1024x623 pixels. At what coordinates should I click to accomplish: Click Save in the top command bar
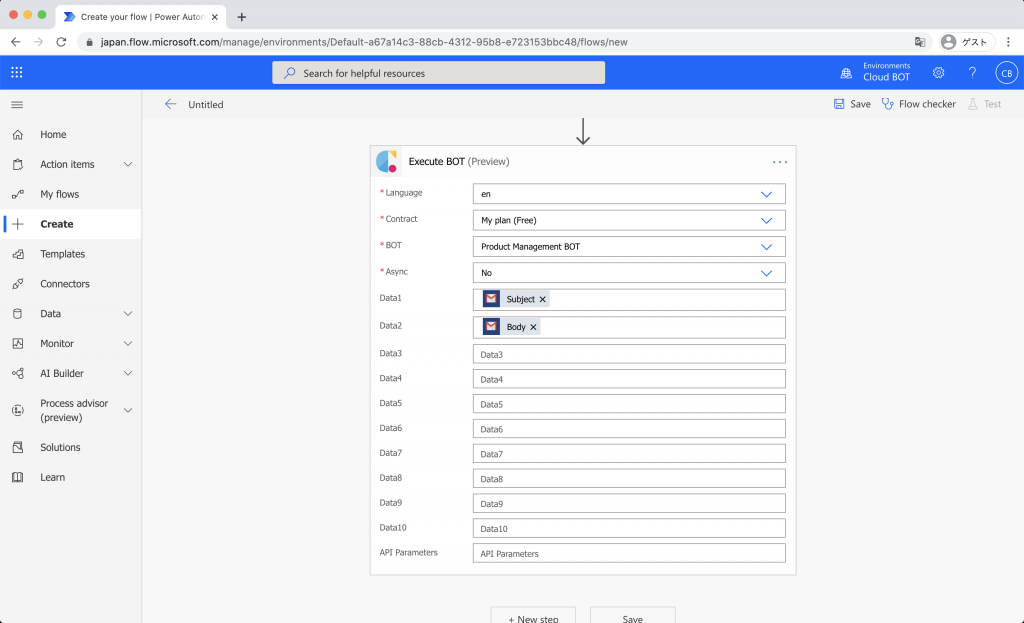(852, 104)
